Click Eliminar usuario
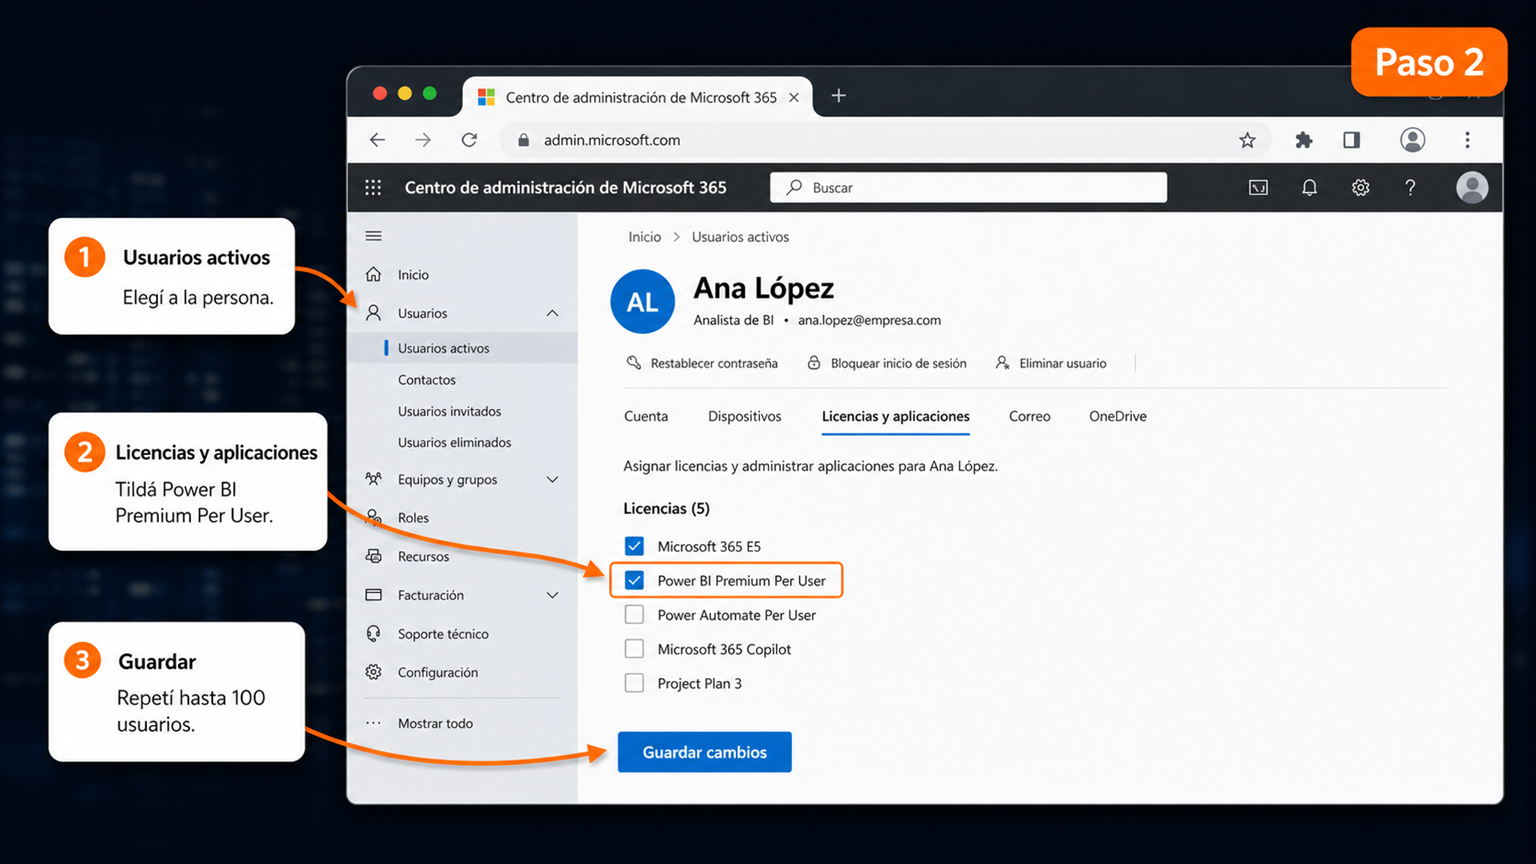 tap(1051, 363)
